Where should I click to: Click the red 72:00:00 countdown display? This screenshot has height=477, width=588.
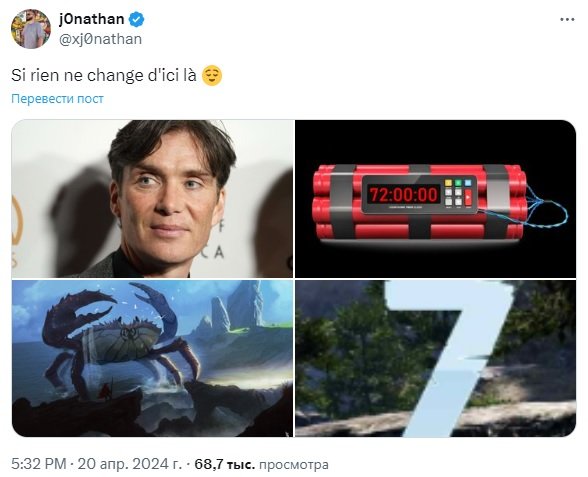(404, 194)
